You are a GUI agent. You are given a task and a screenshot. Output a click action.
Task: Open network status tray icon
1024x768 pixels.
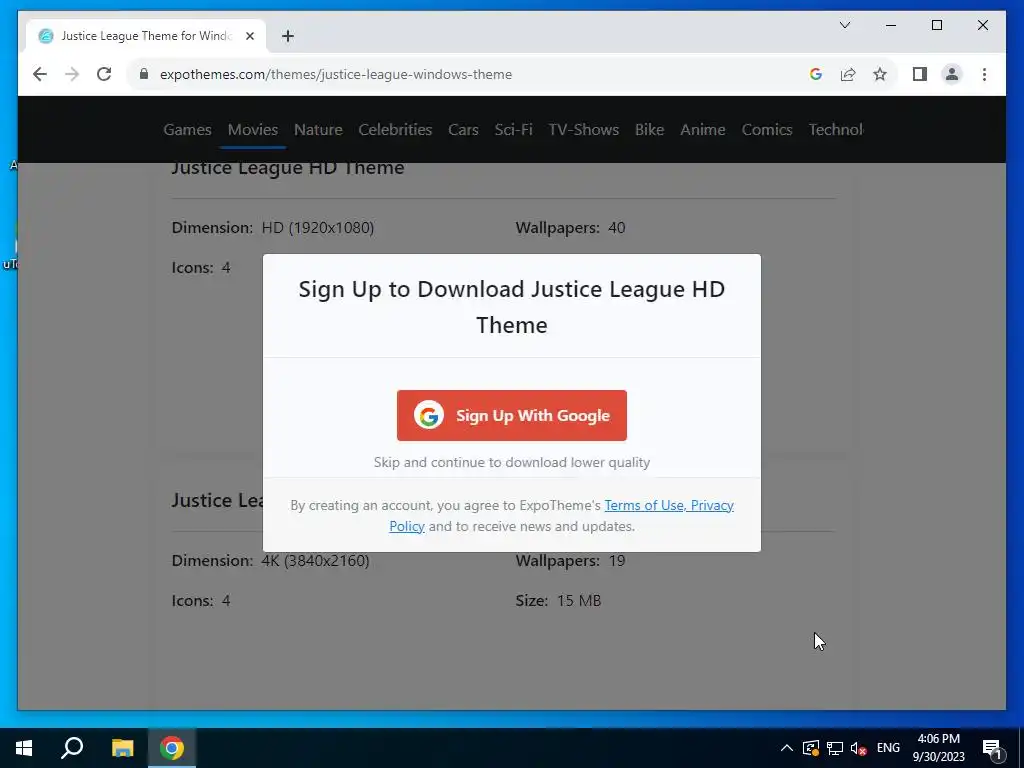point(835,748)
